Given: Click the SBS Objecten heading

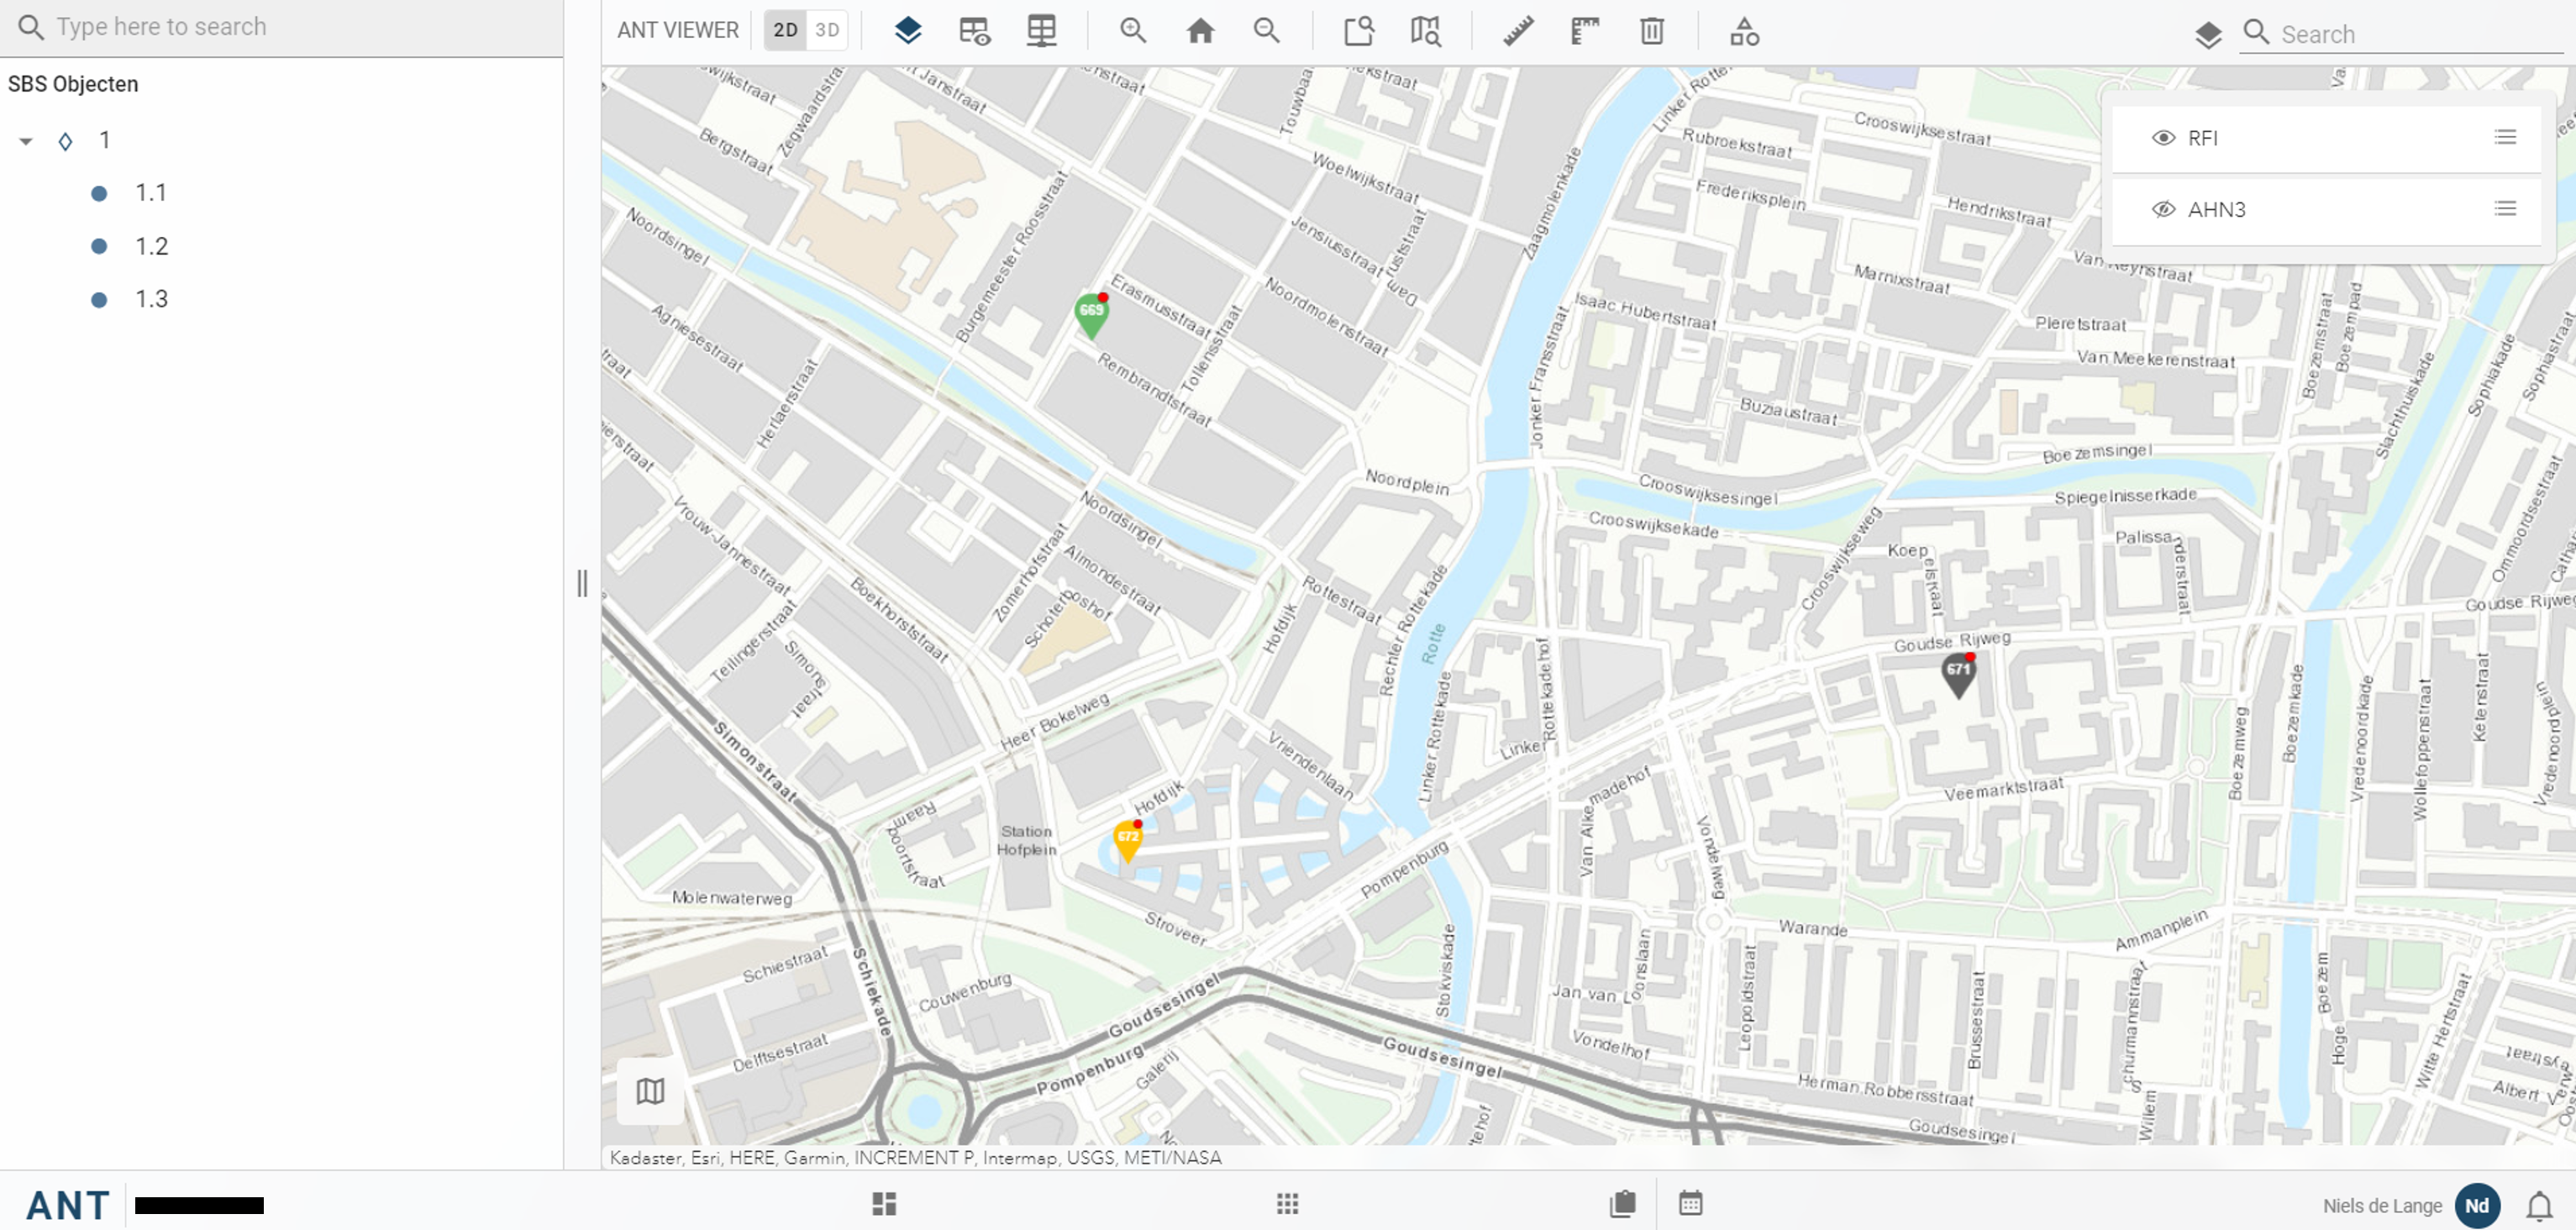Looking at the screenshot, I should pyautogui.click(x=73, y=84).
